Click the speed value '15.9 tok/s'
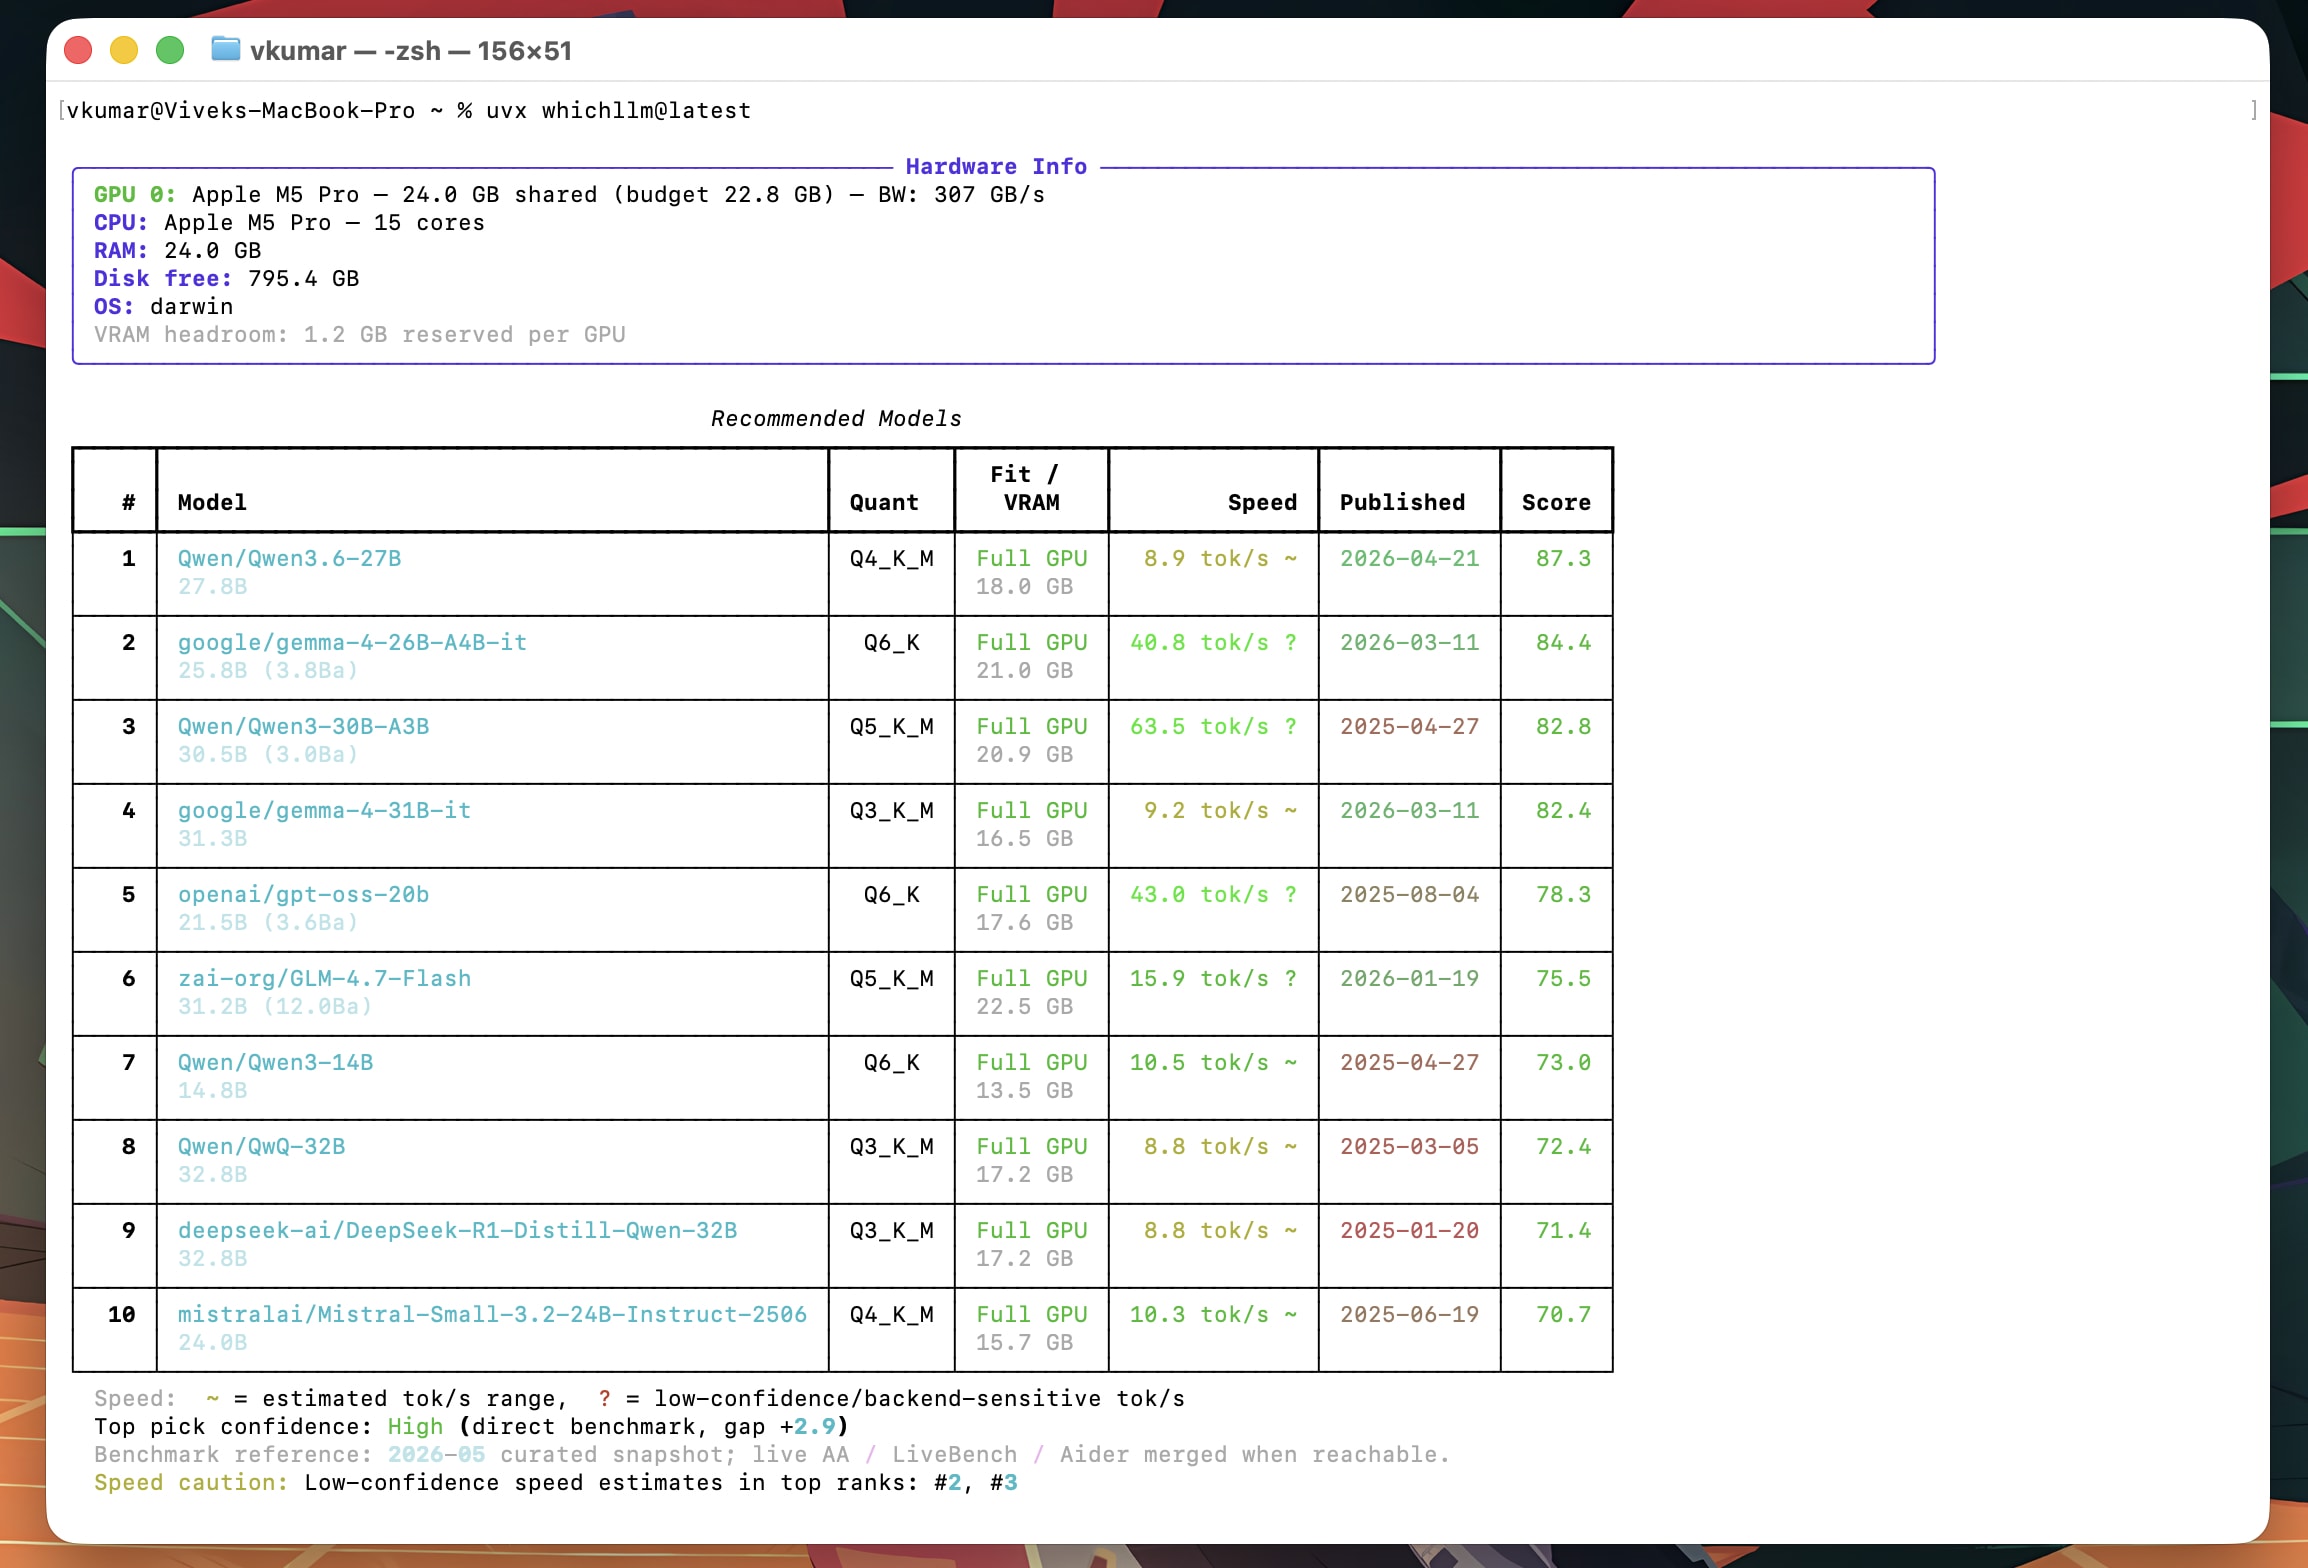This screenshot has height=1568, width=2308. [1199, 979]
